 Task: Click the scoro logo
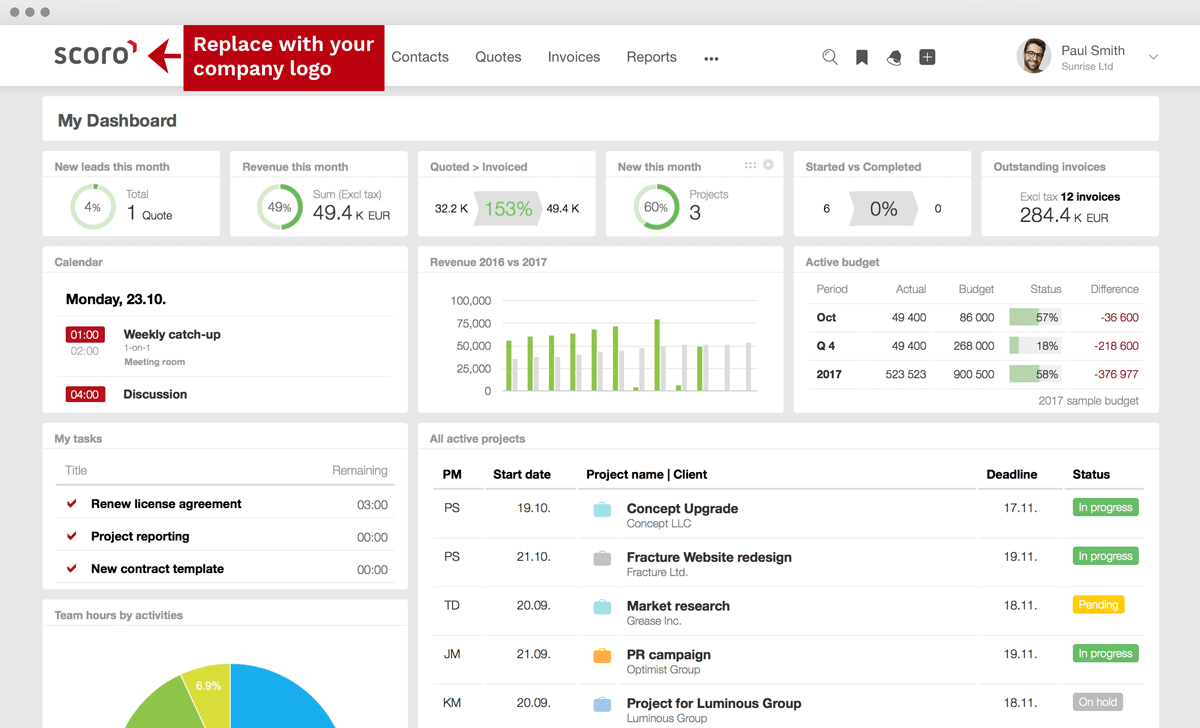[x=95, y=54]
